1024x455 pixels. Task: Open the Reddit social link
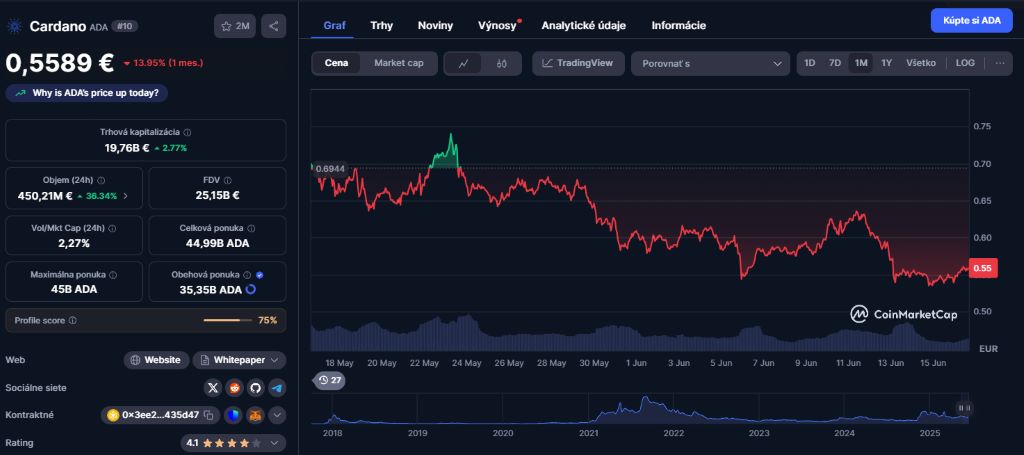[234, 387]
